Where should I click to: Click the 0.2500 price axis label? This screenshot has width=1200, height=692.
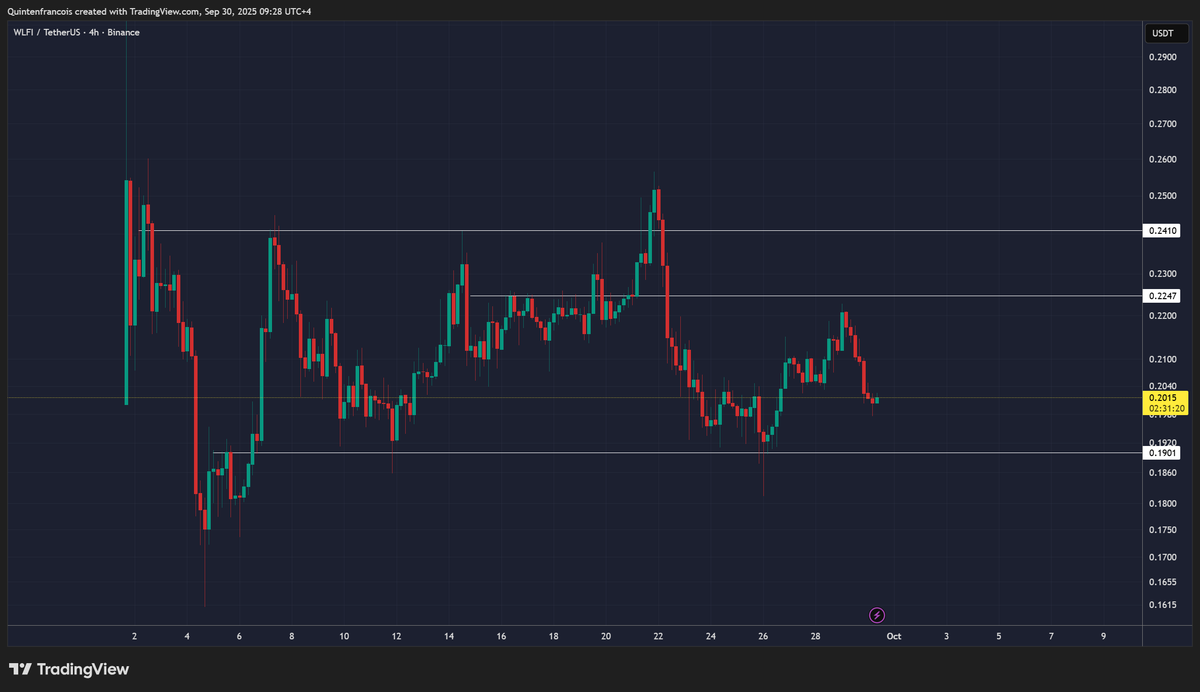[x=1163, y=196]
